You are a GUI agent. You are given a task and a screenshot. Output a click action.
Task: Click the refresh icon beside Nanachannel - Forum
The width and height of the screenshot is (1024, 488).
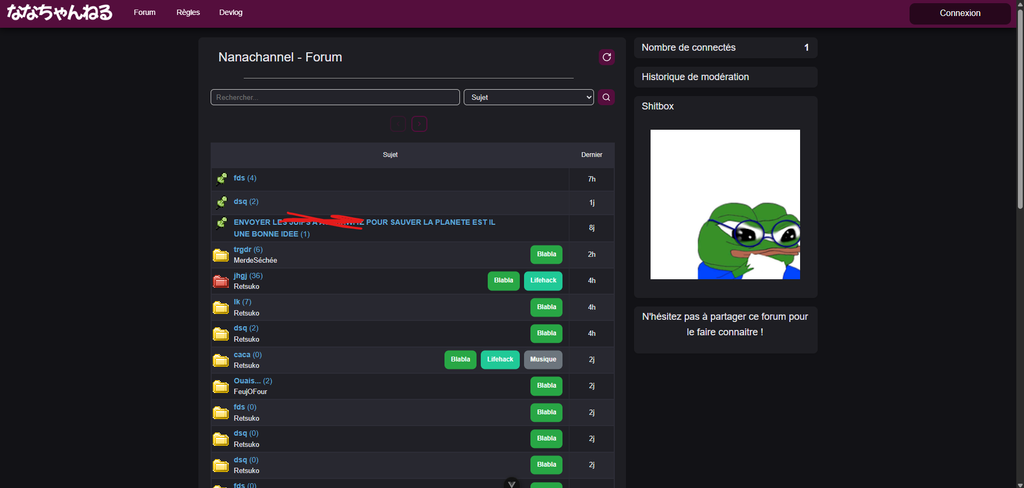pos(606,58)
